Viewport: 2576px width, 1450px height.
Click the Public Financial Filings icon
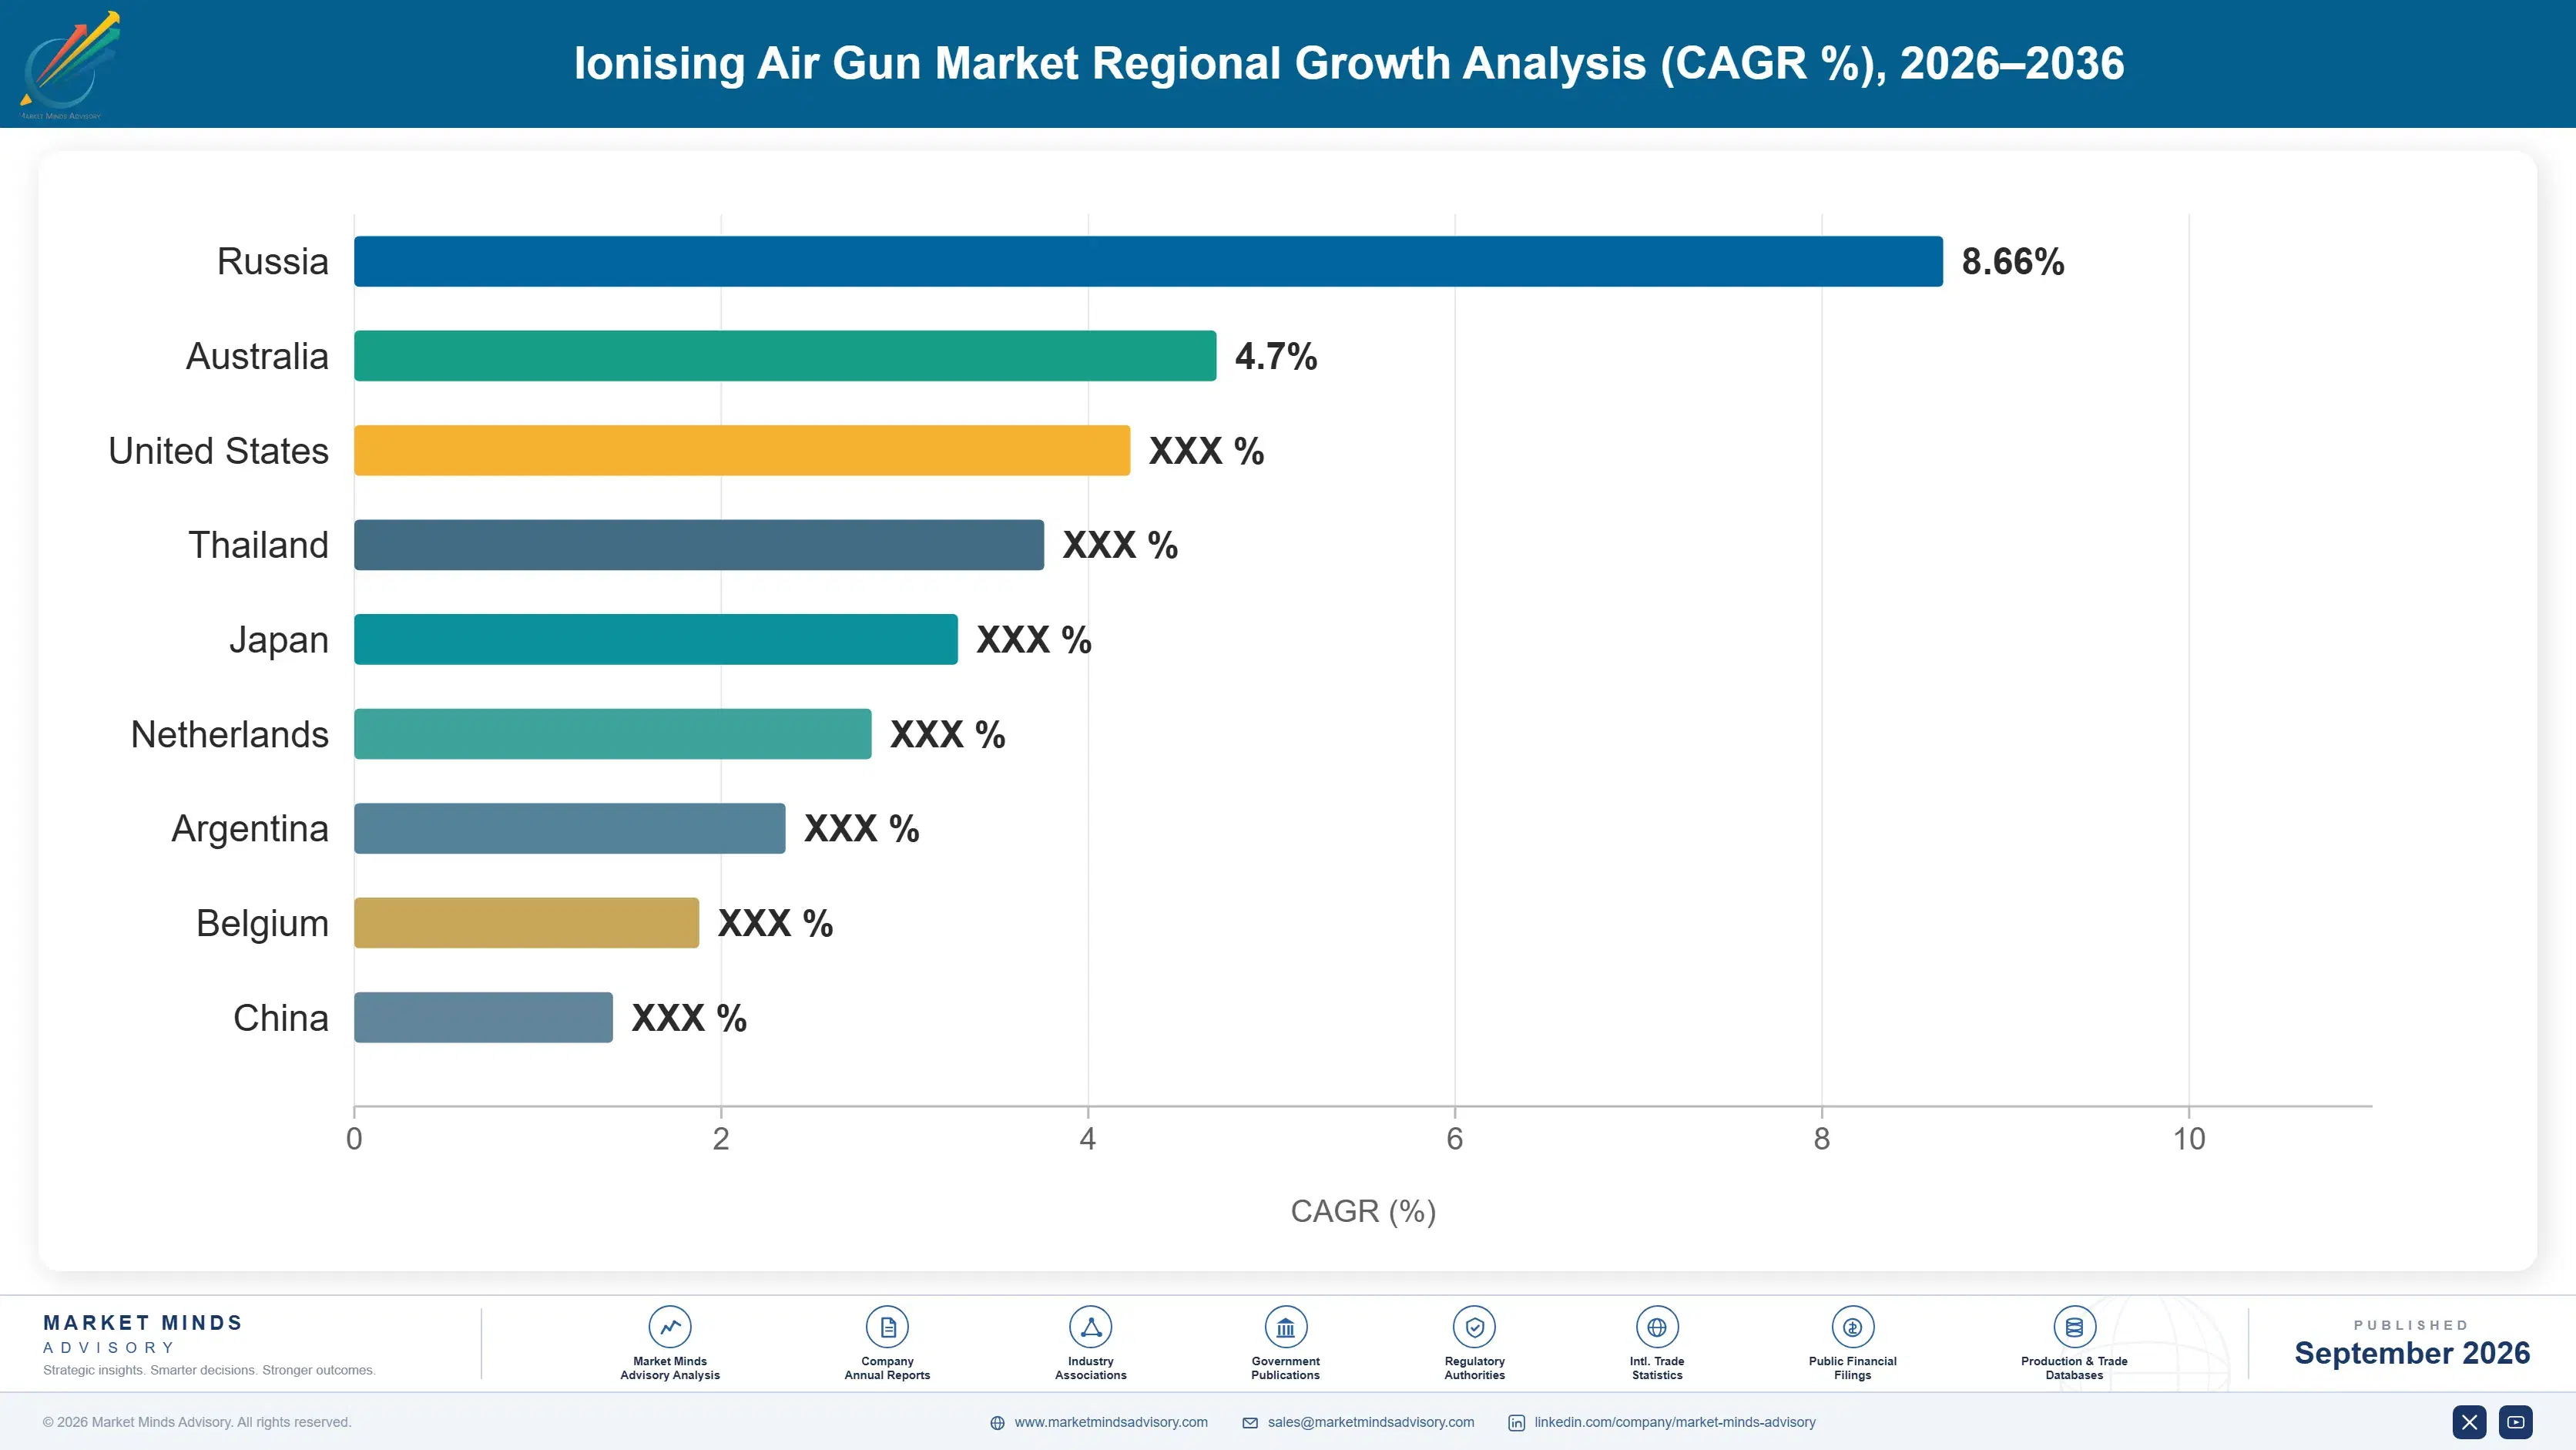1852,1327
